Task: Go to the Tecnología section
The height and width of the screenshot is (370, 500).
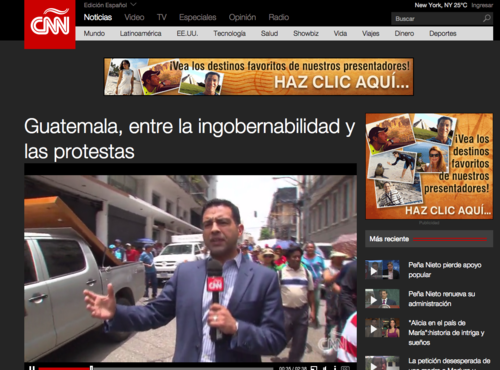Action: 229,33
